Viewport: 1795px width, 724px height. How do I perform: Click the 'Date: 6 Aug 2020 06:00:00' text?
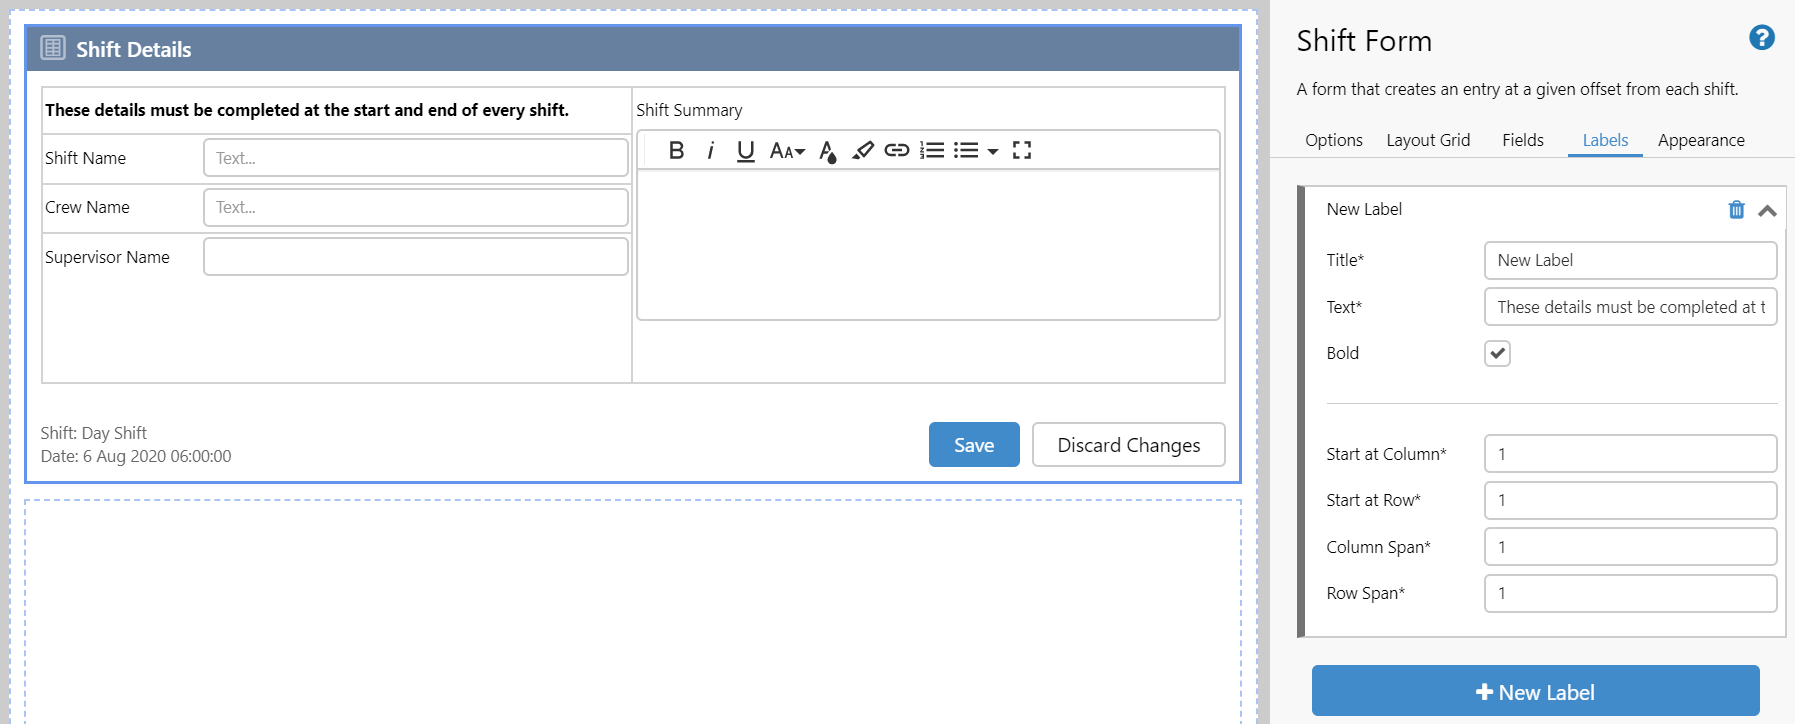(136, 456)
